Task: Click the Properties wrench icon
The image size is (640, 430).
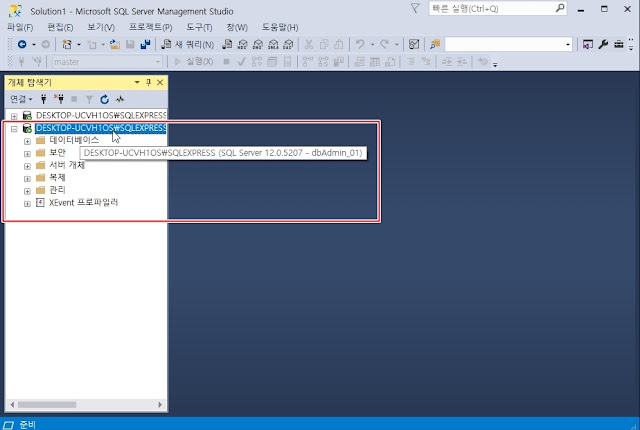Action: point(603,44)
